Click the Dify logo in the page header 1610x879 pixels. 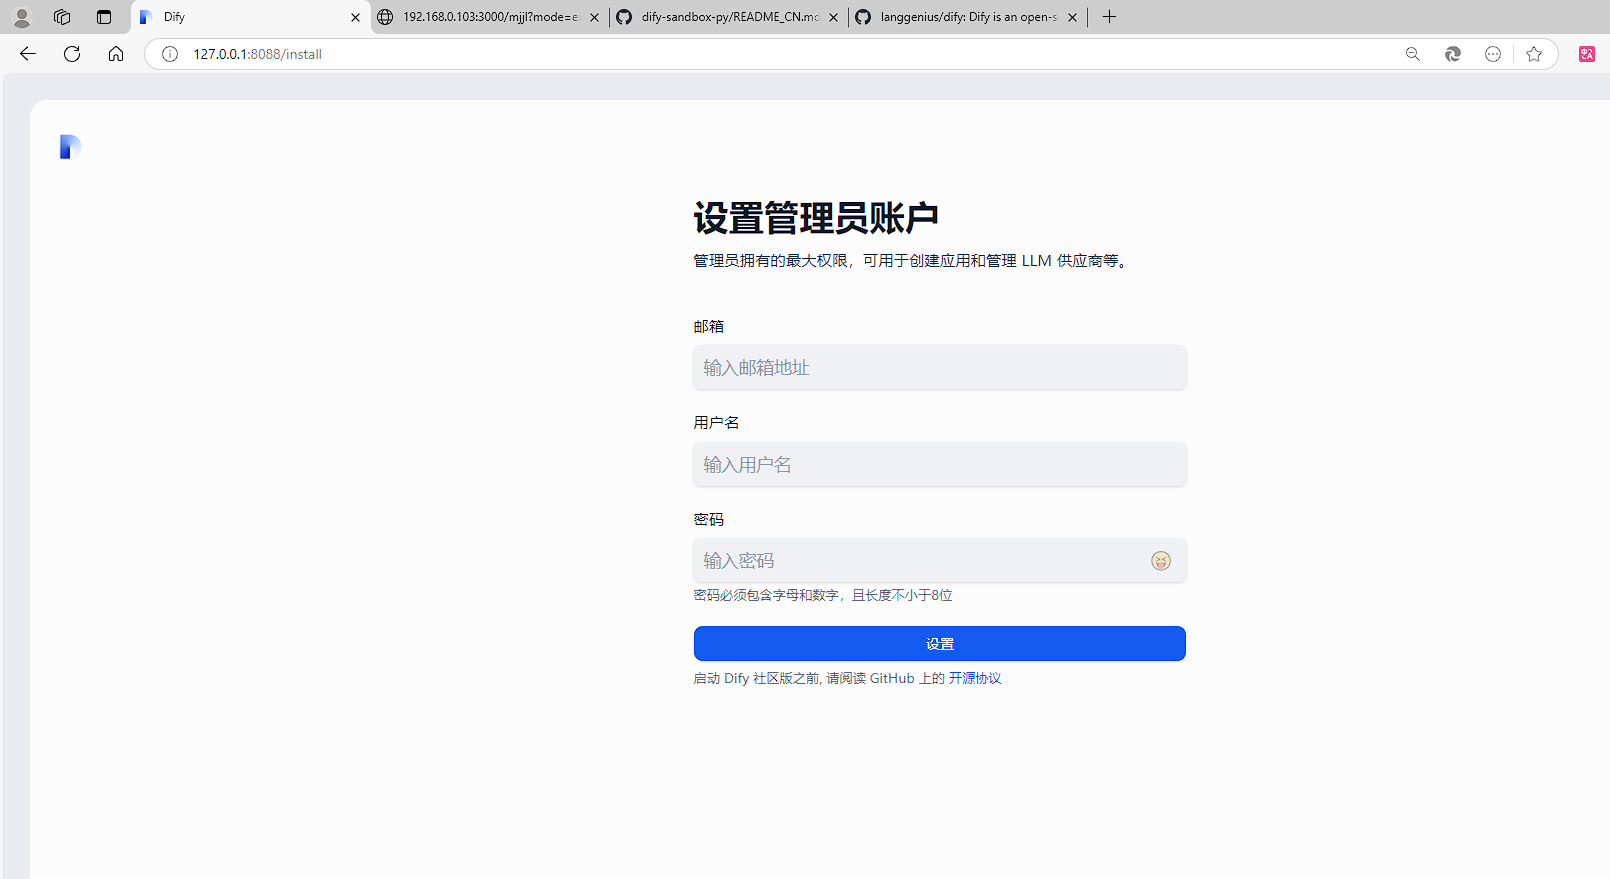pyautogui.click(x=70, y=147)
